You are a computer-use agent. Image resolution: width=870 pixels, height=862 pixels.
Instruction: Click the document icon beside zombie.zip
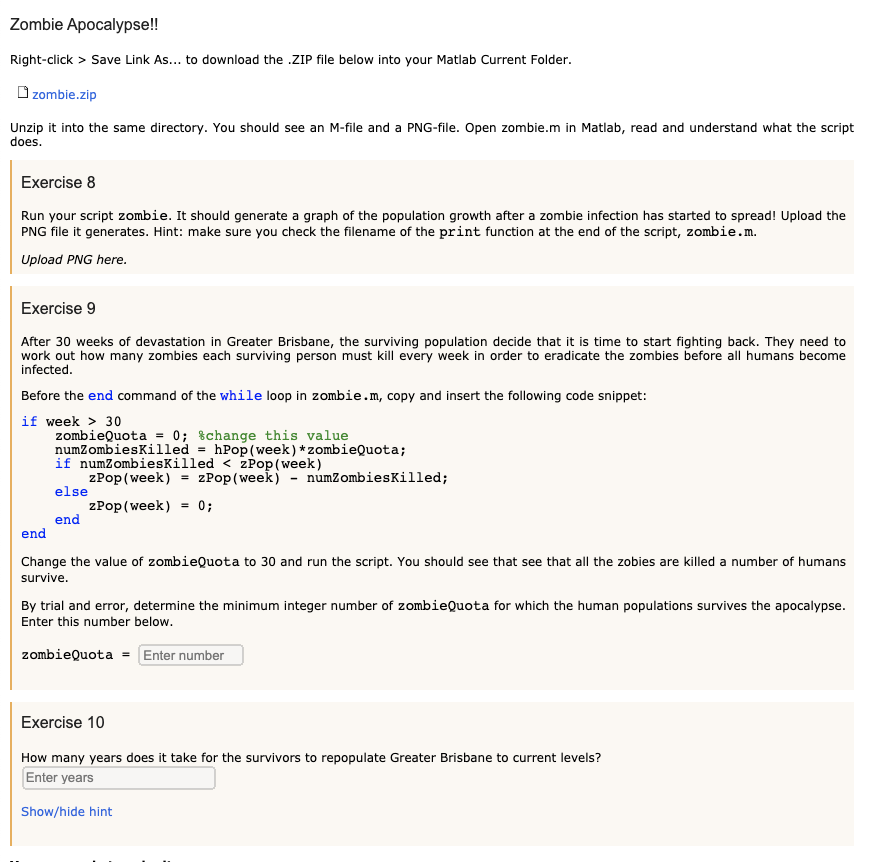tap(22, 91)
